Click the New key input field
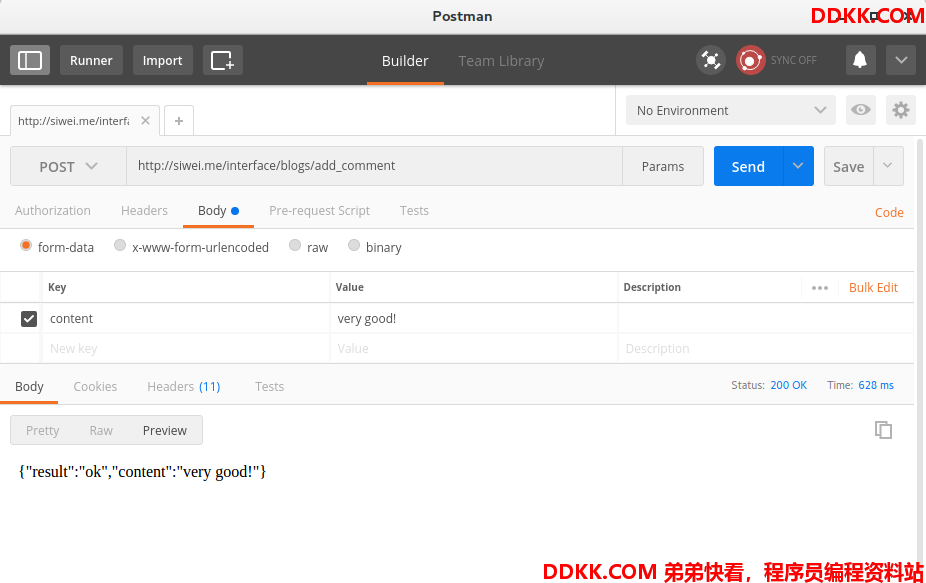This screenshot has height=583, width=926. coord(186,349)
